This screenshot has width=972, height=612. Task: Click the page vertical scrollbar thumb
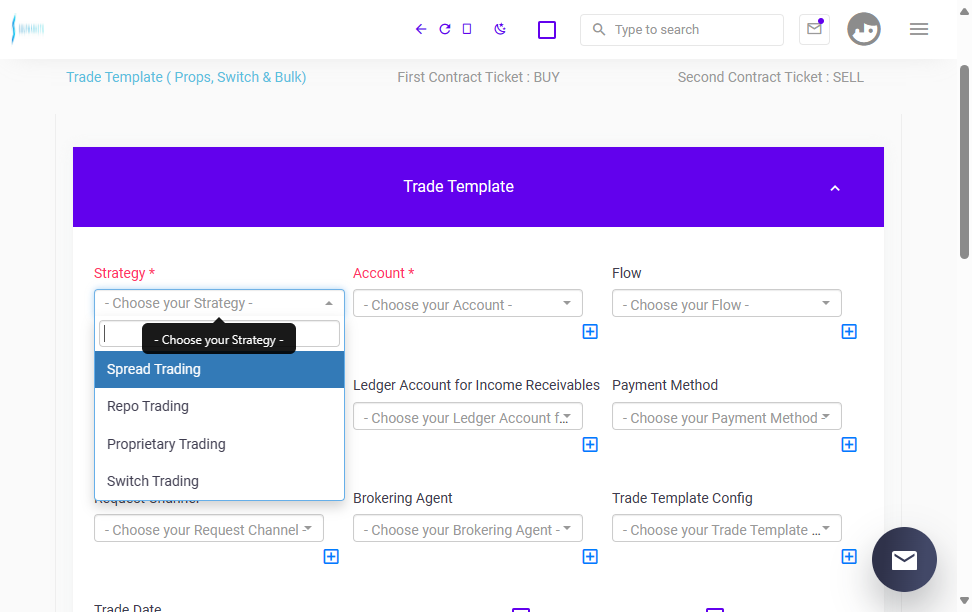(x=964, y=161)
